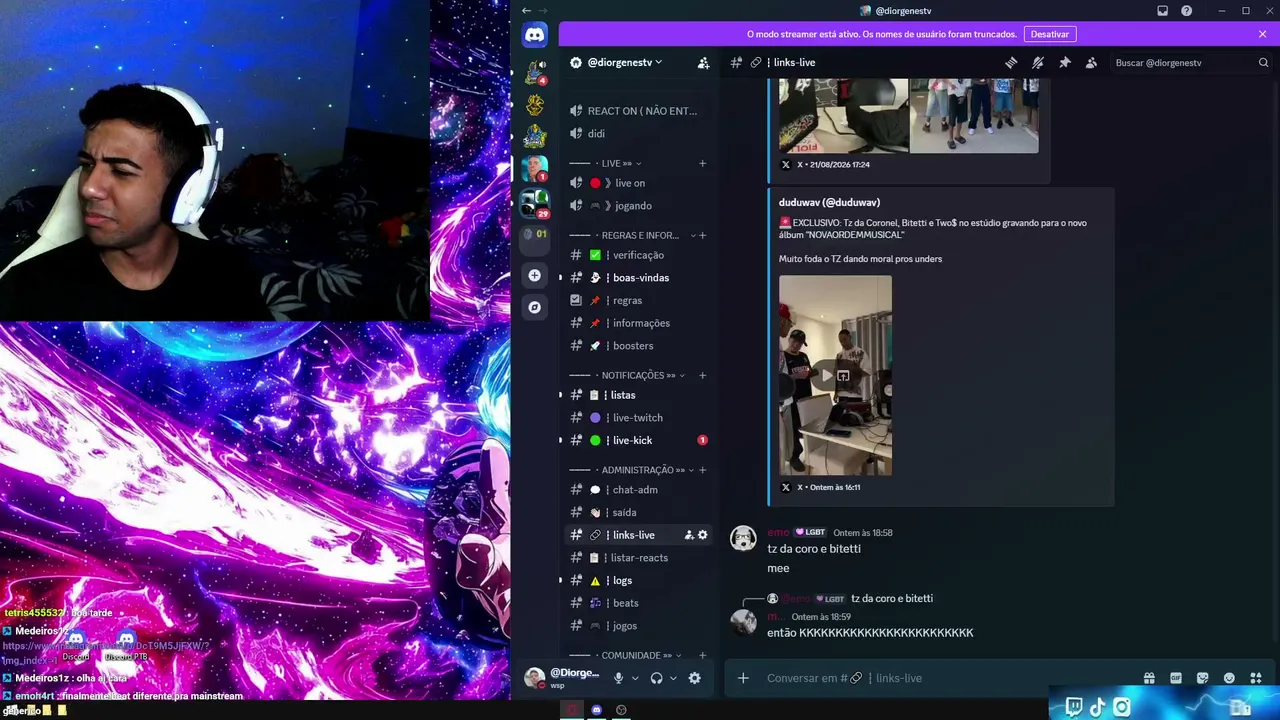Create channel in ADMINISTRAÇÃO category
Screen dimensions: 1280x720
[x=703, y=470]
